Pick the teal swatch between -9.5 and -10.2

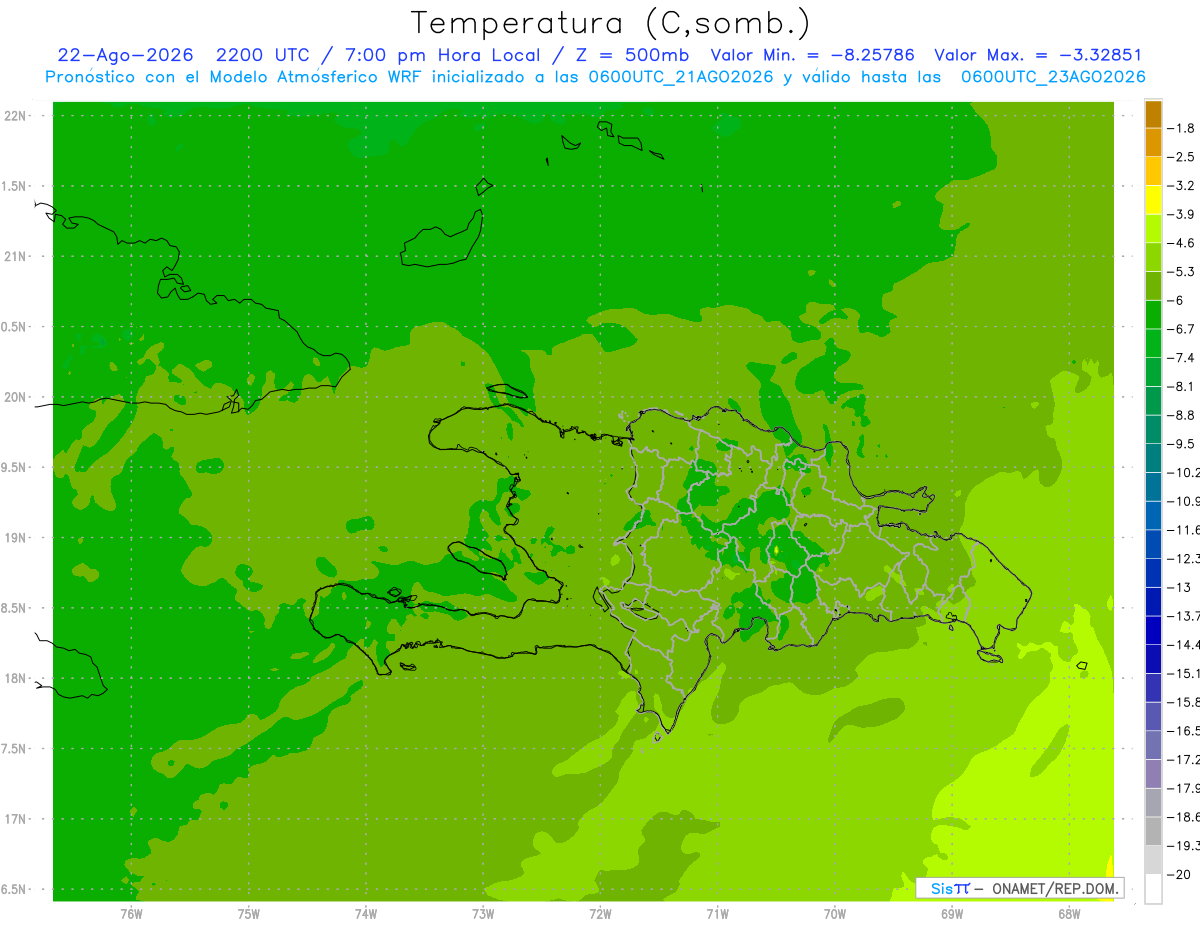(x=1153, y=458)
